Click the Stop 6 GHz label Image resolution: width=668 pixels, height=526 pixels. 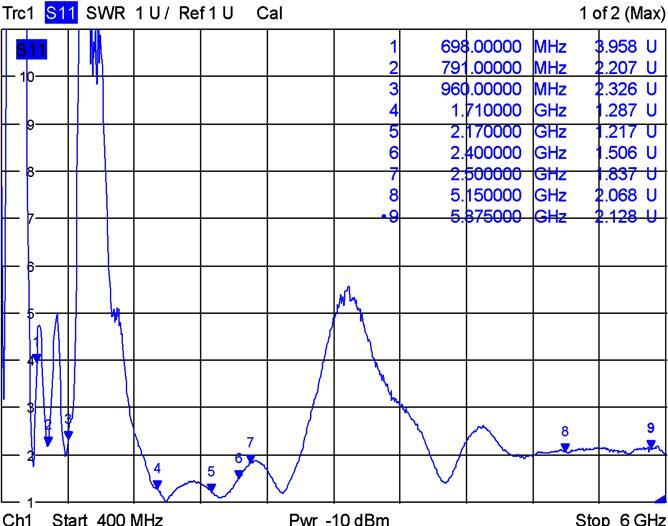[619, 518]
